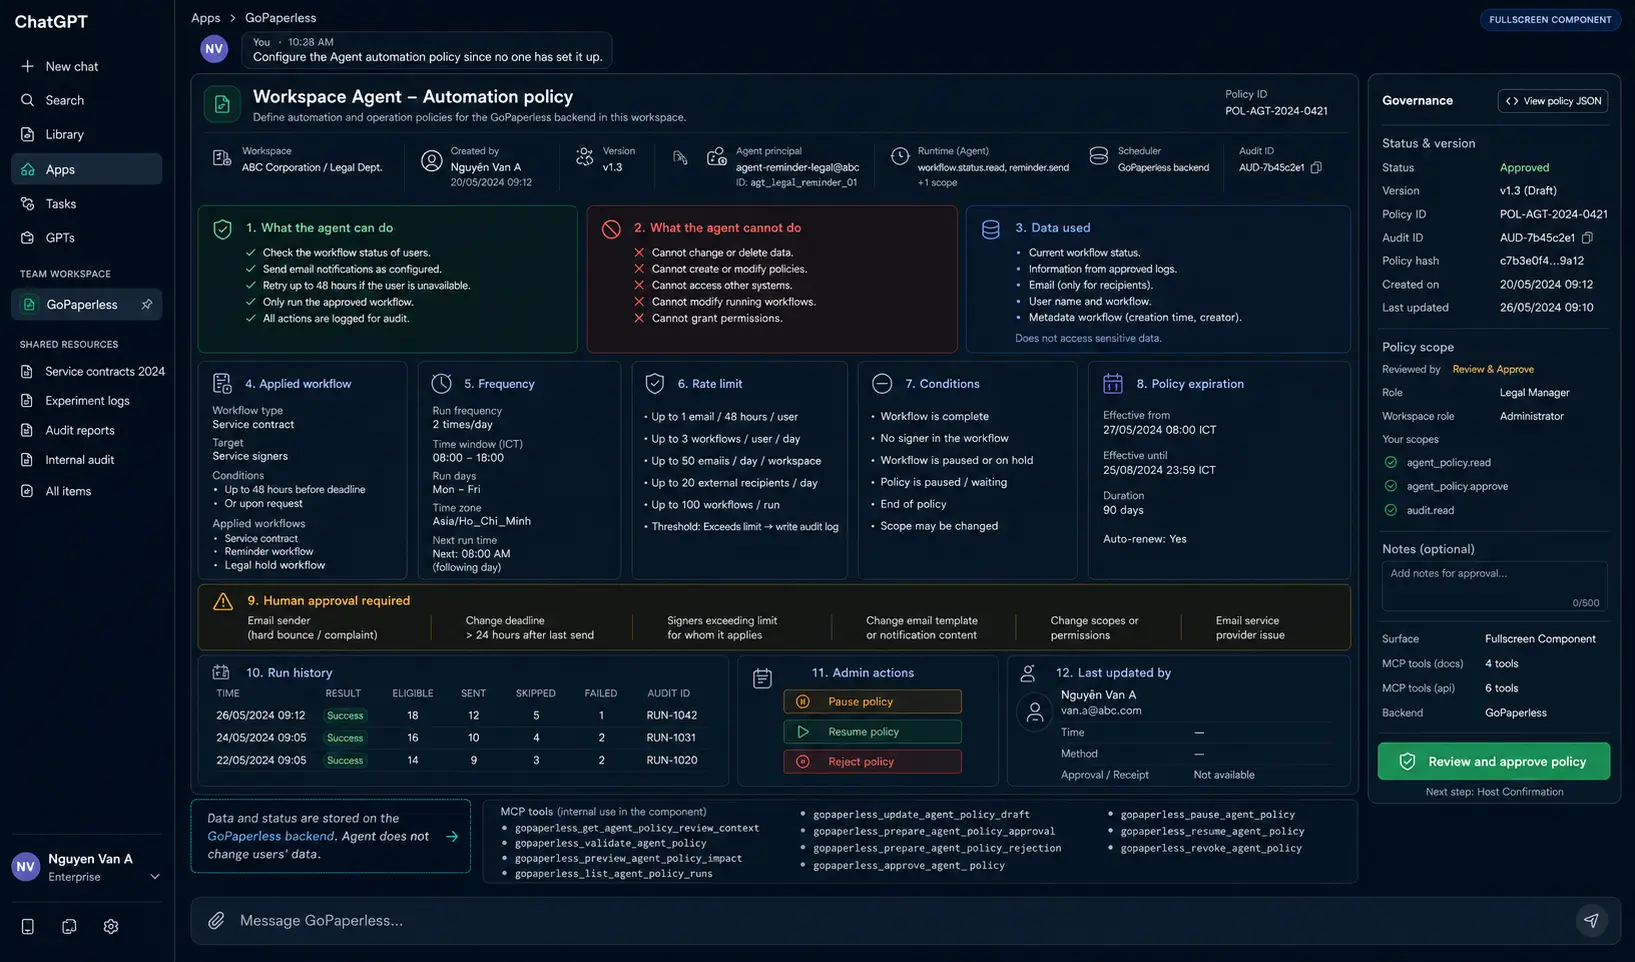Click the NV avatar beside the message
The height and width of the screenshot is (962, 1635).
click(x=214, y=49)
